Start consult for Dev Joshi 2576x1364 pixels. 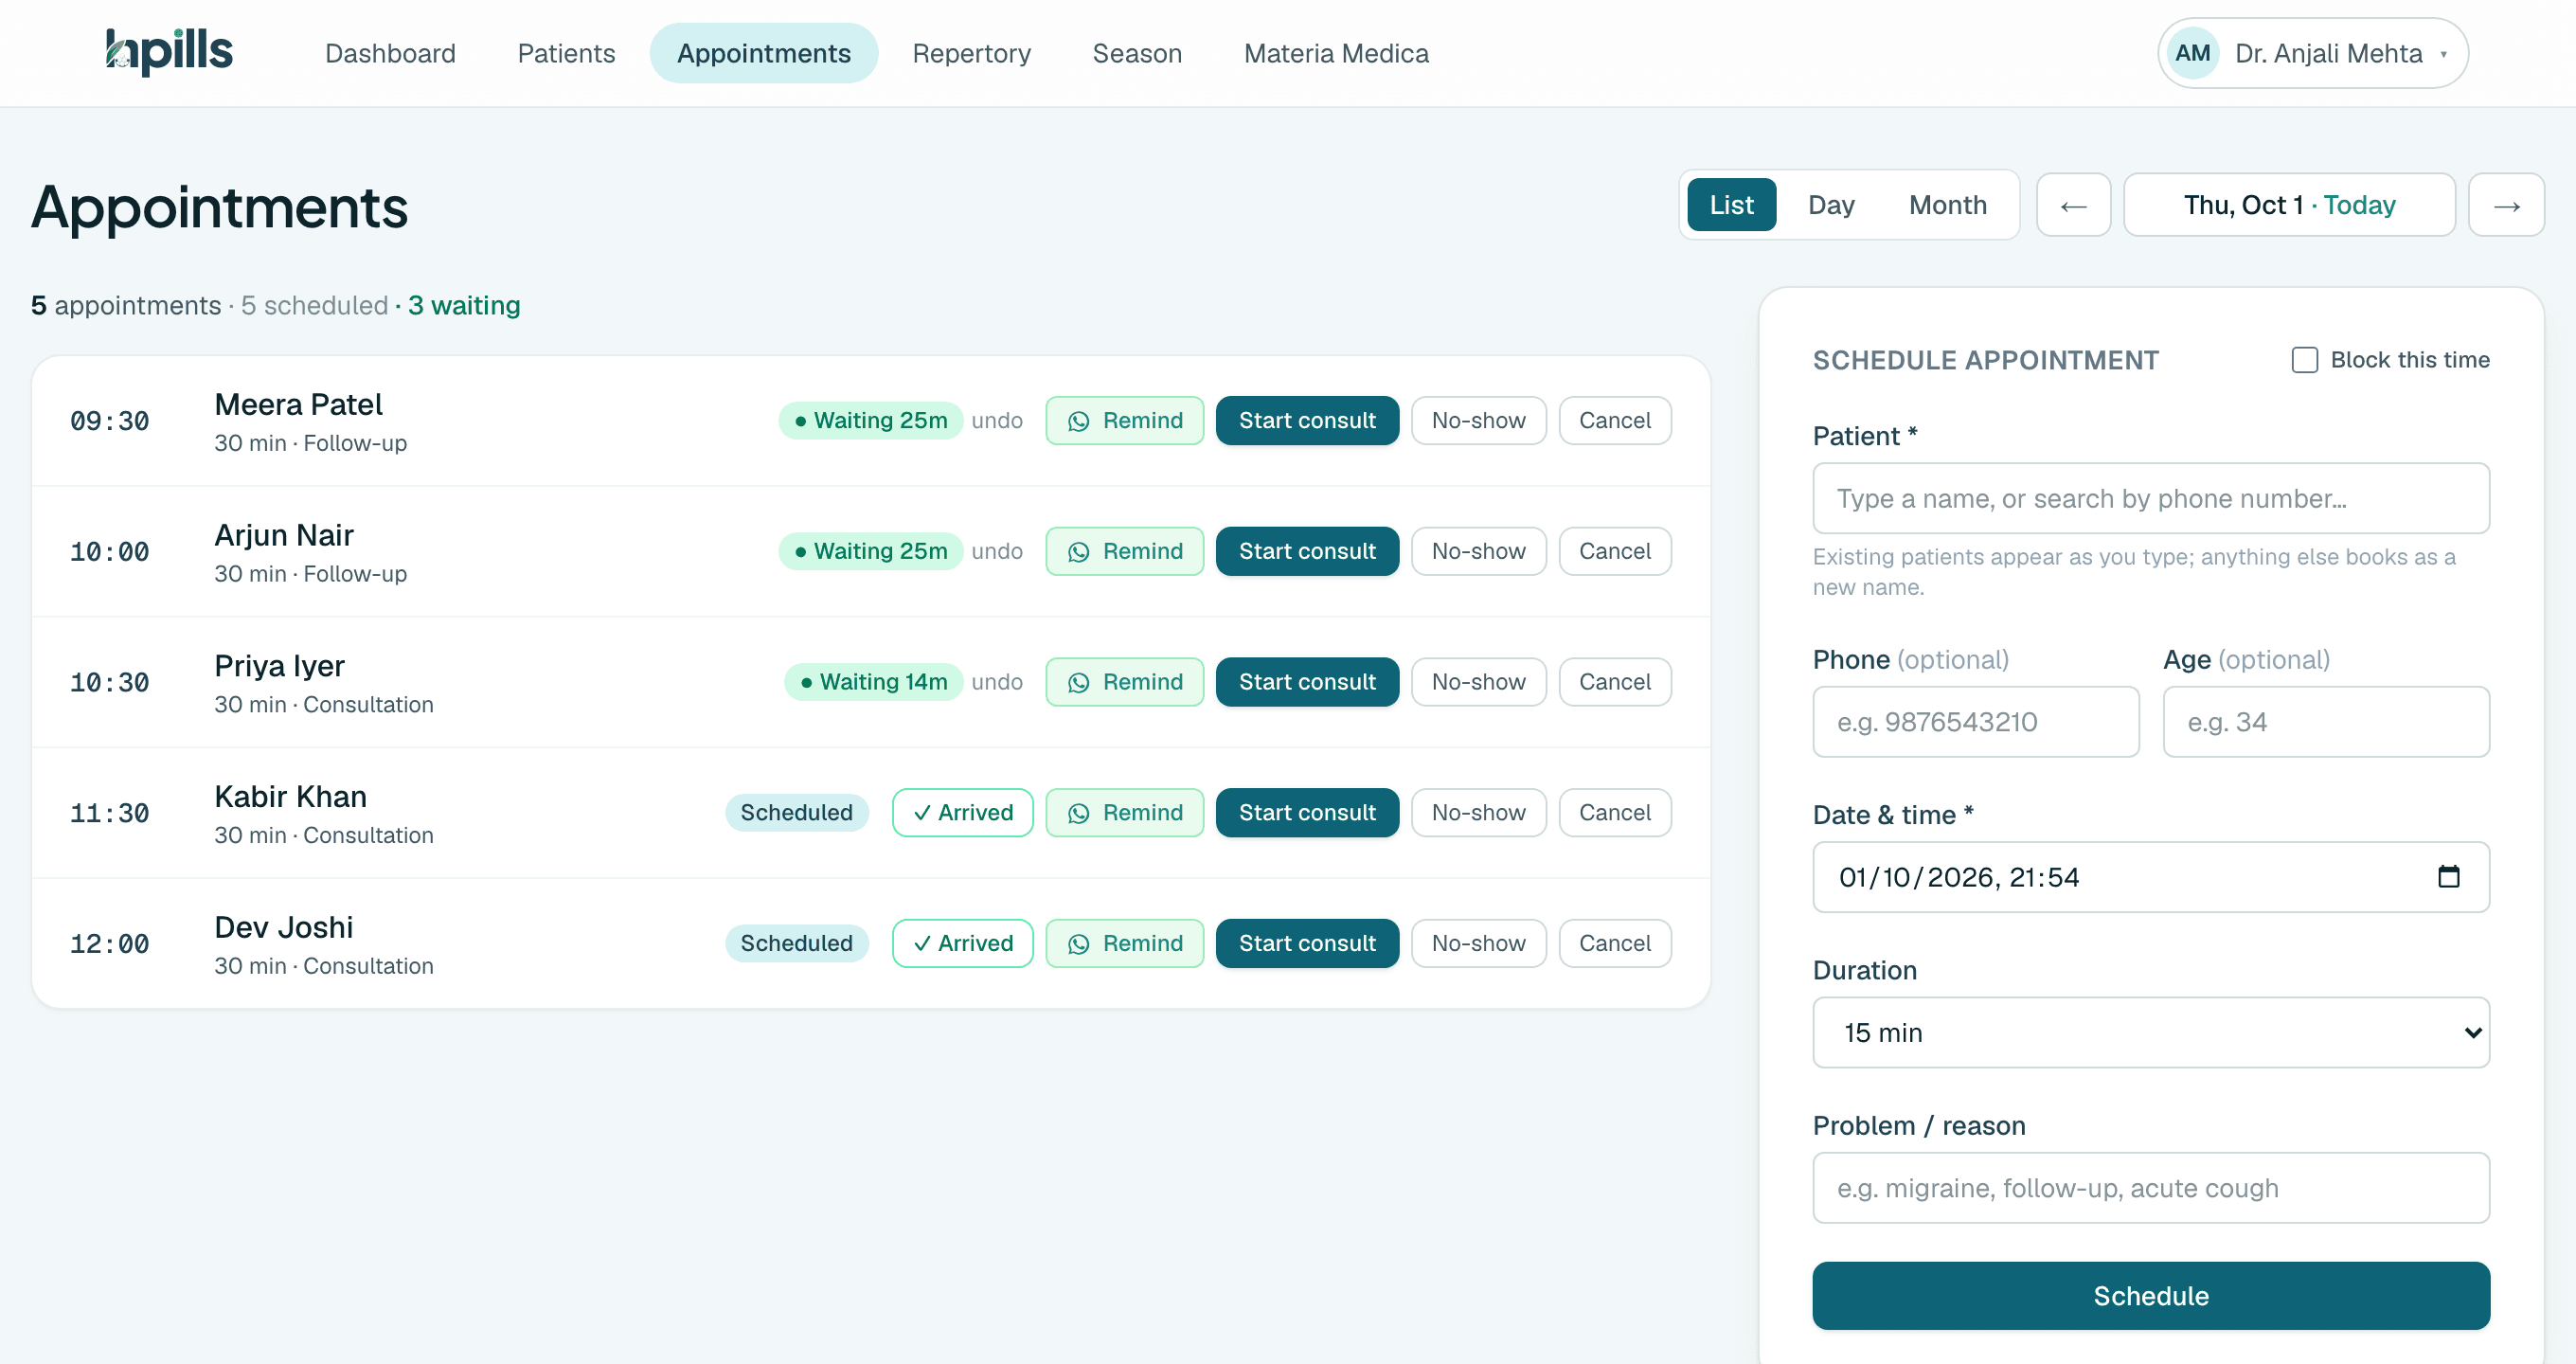tap(1307, 943)
